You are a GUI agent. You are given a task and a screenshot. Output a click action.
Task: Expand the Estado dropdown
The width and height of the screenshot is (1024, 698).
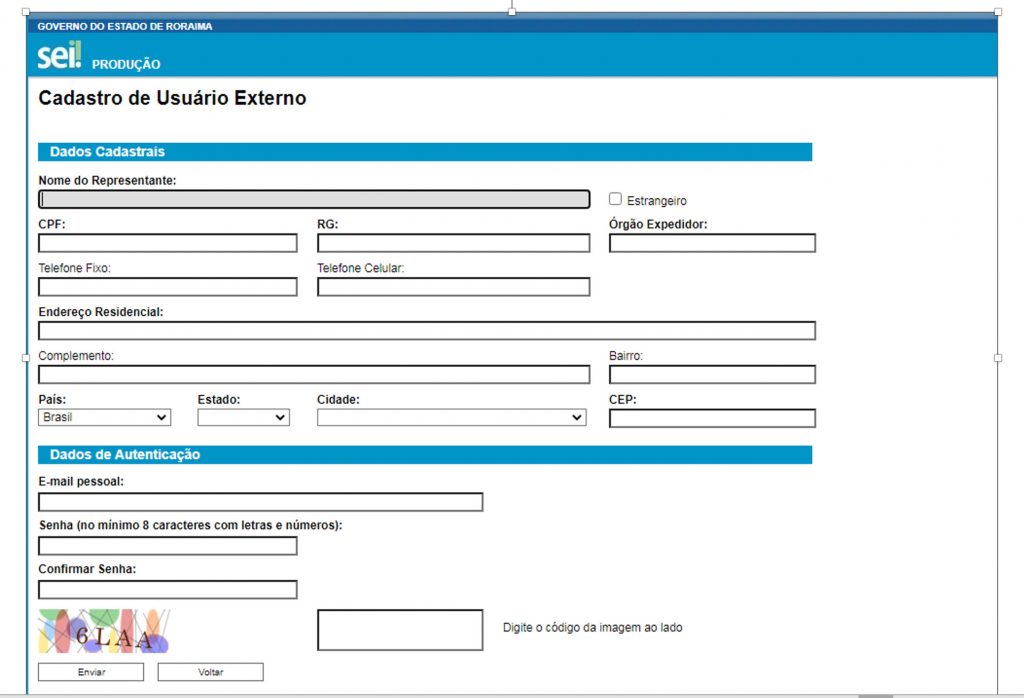[243, 418]
